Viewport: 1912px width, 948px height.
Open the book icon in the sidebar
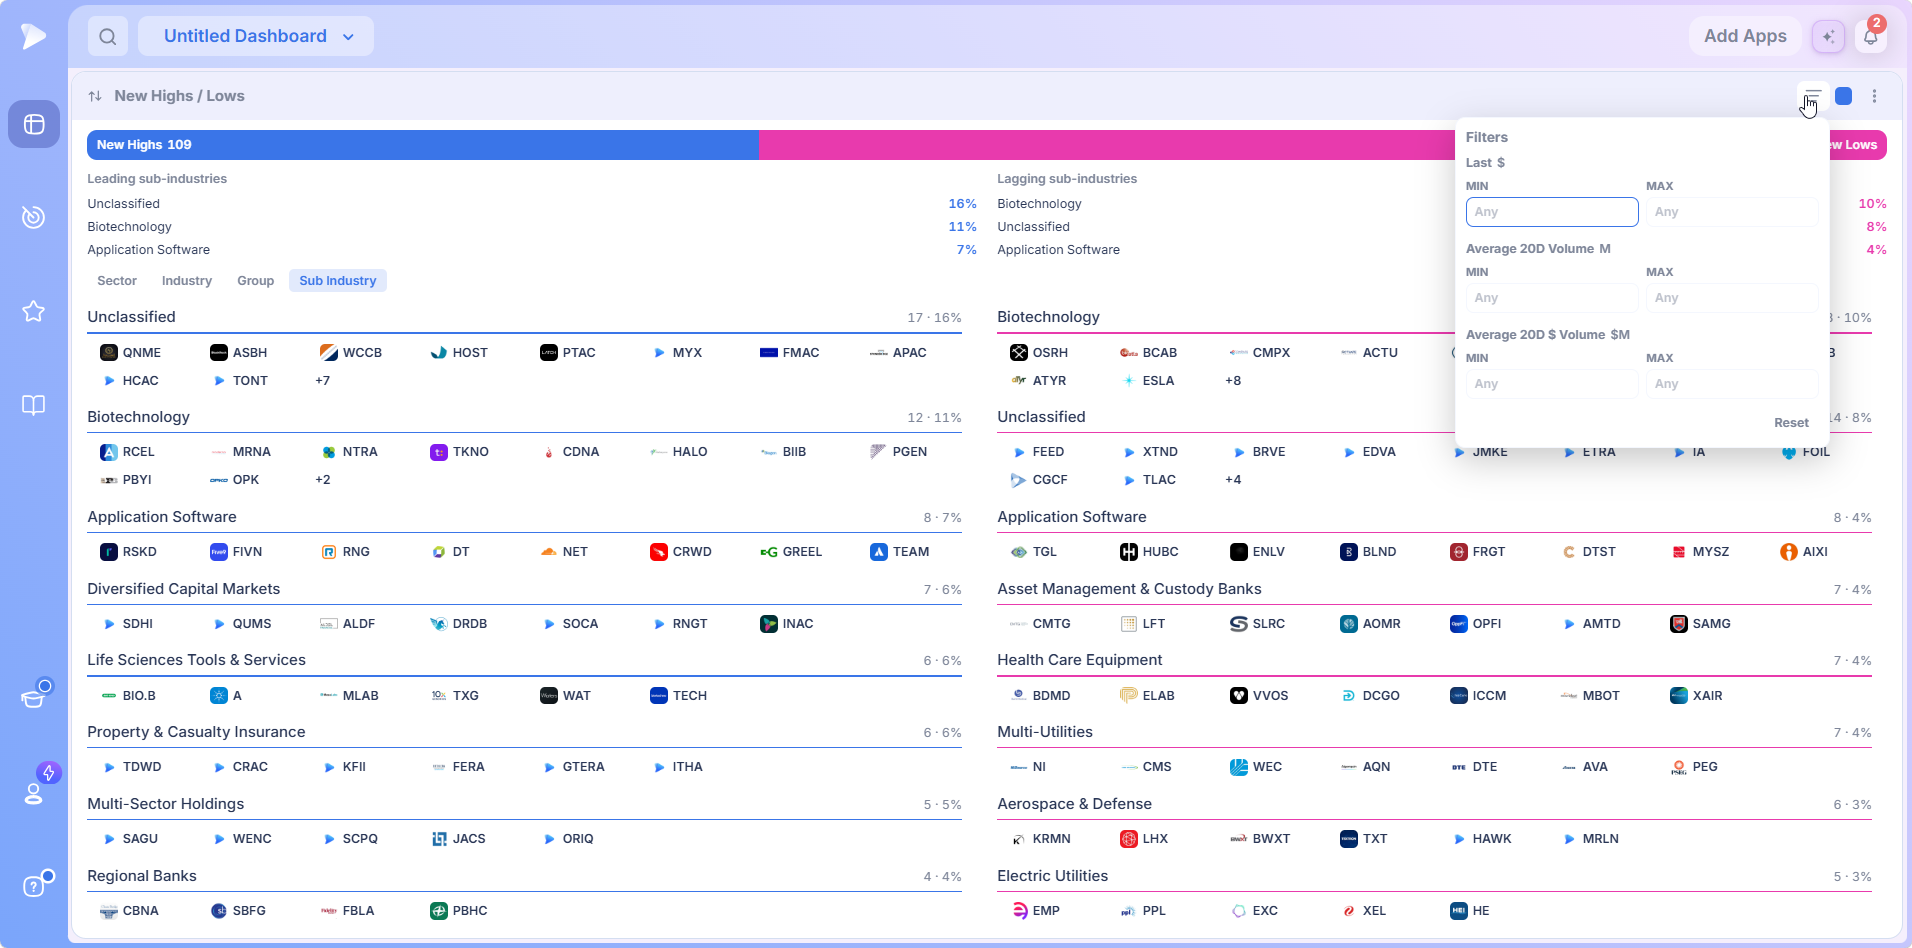(x=34, y=405)
